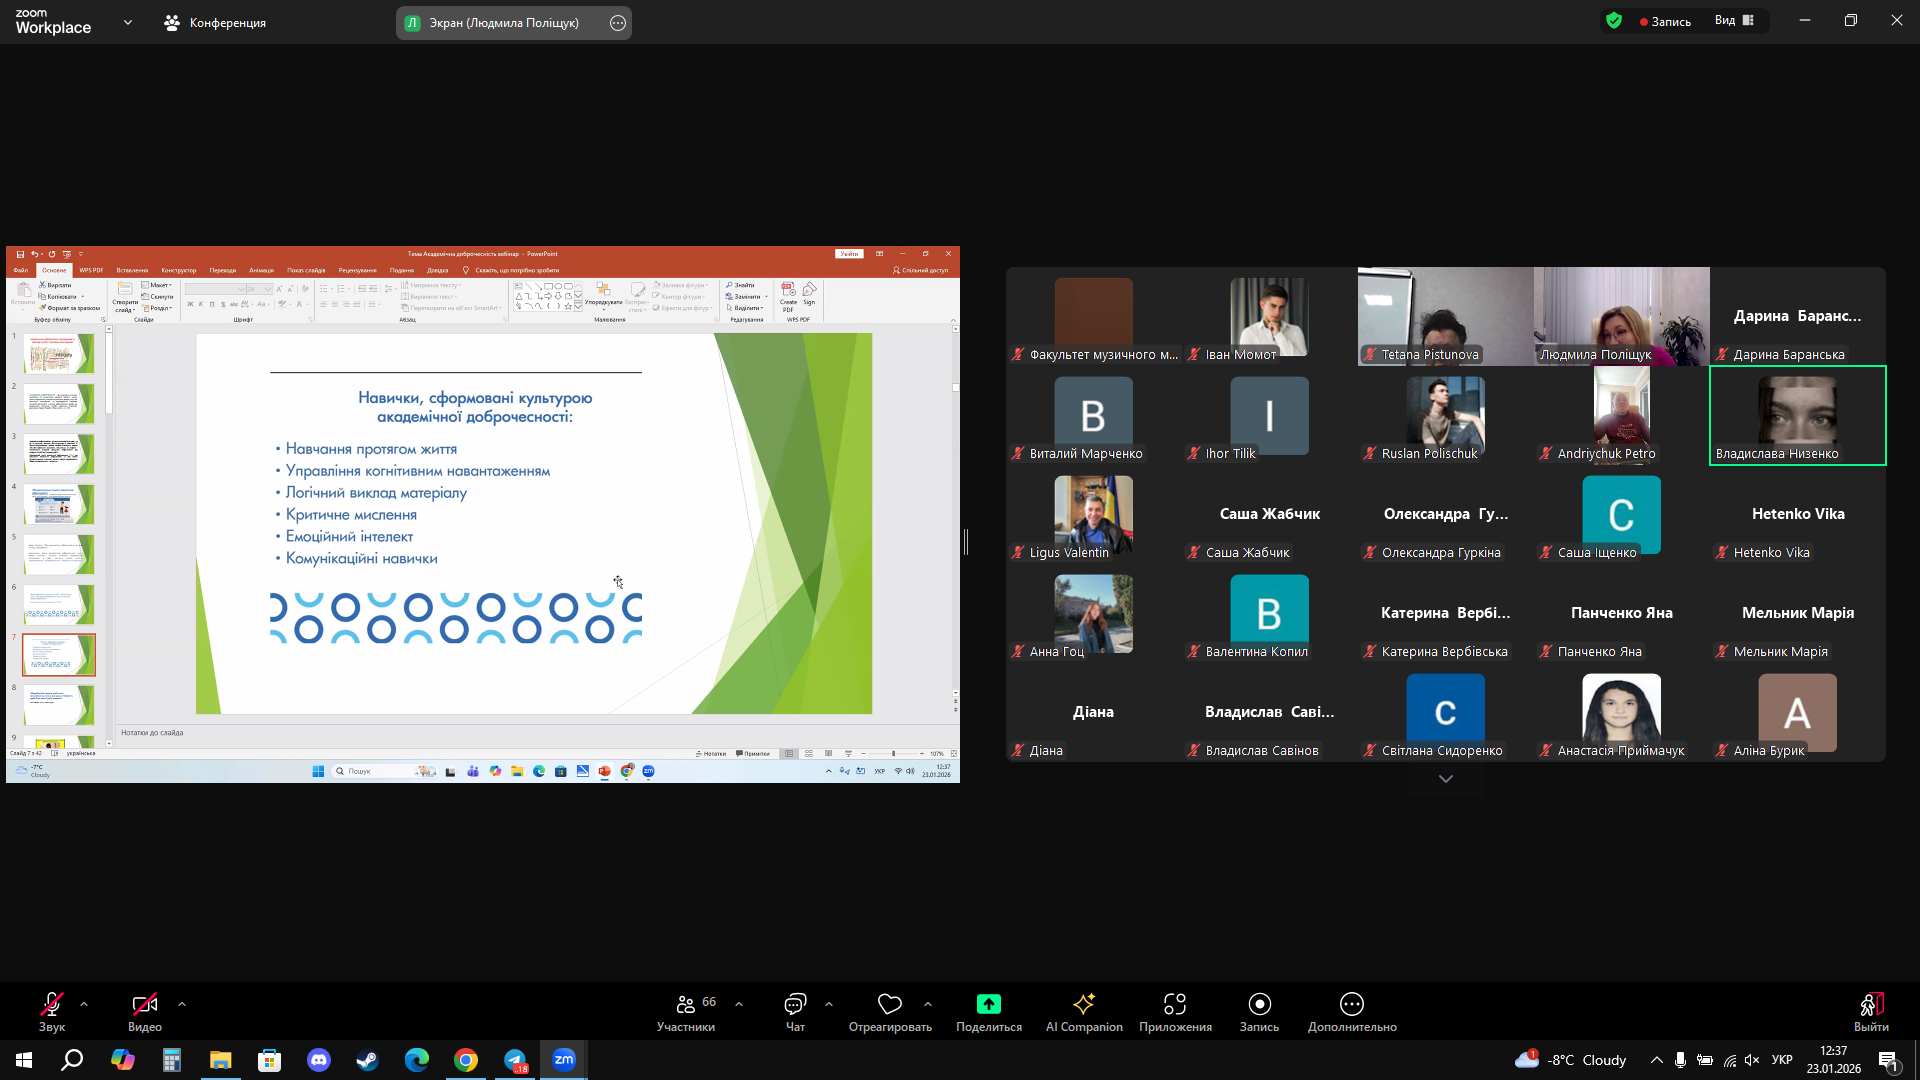Open the Чат chat panel
Screen dimensions: 1920x1080
(795, 1012)
